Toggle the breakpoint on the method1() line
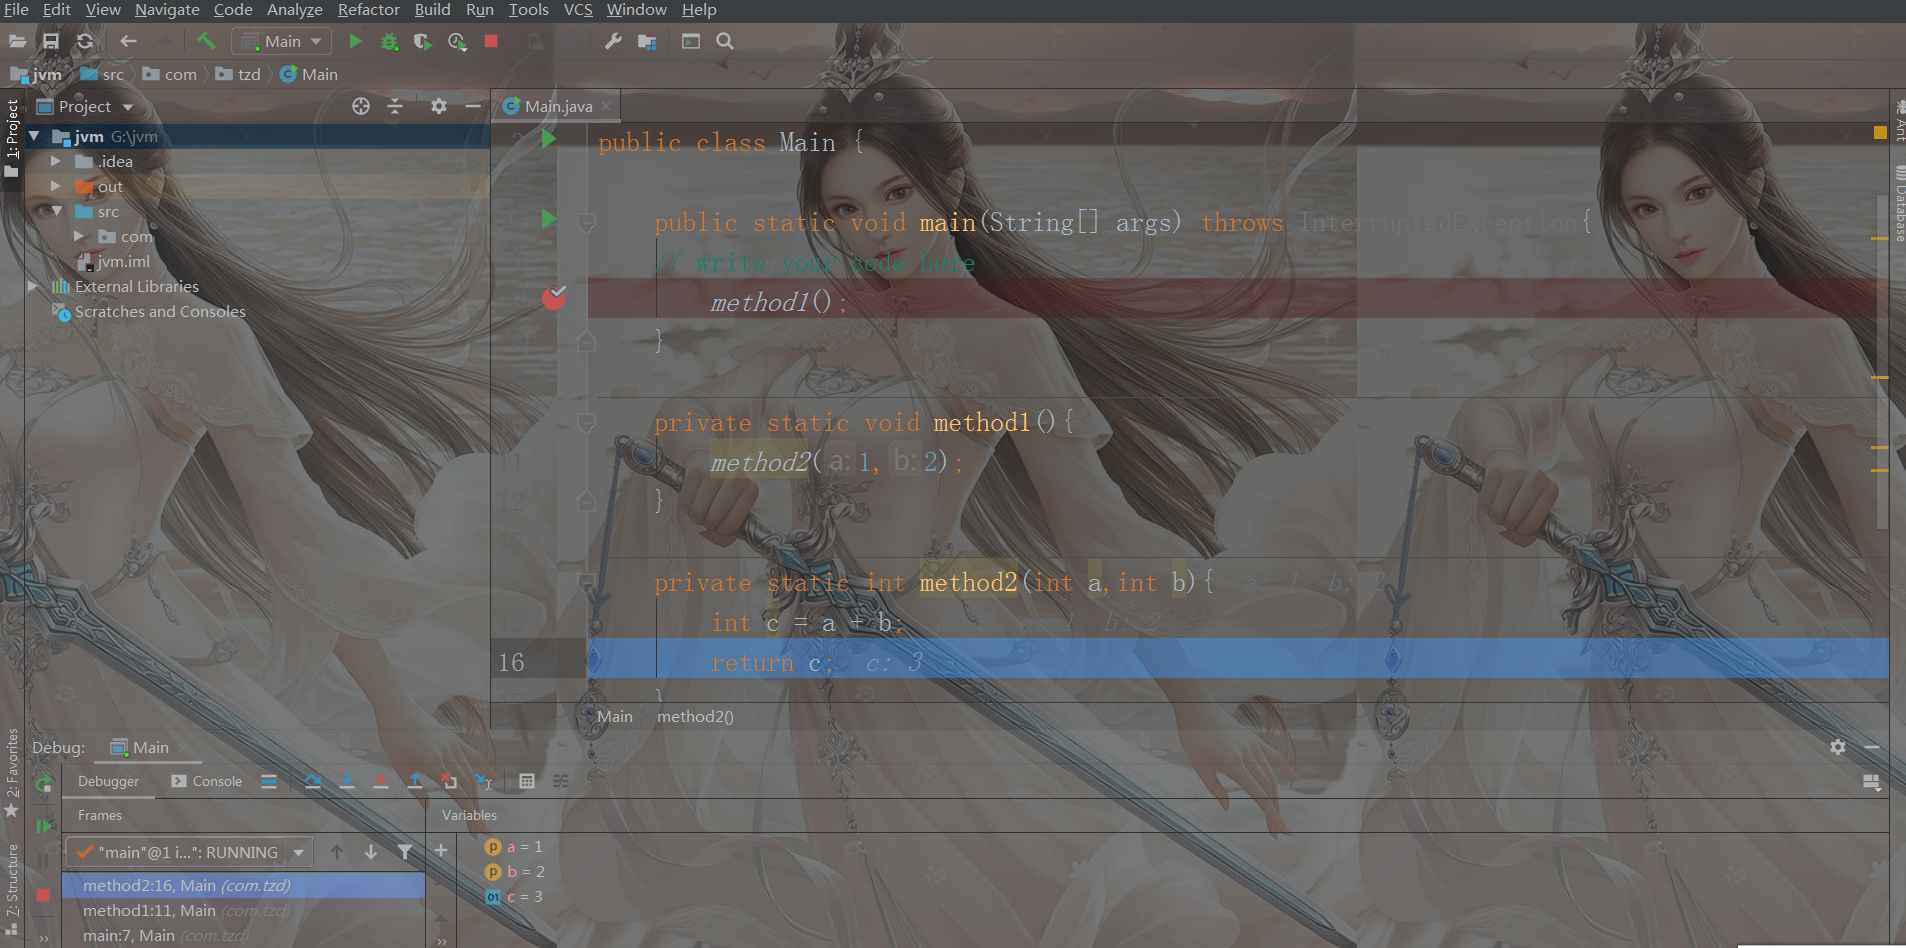Viewport: 1906px width, 948px height. (x=553, y=298)
